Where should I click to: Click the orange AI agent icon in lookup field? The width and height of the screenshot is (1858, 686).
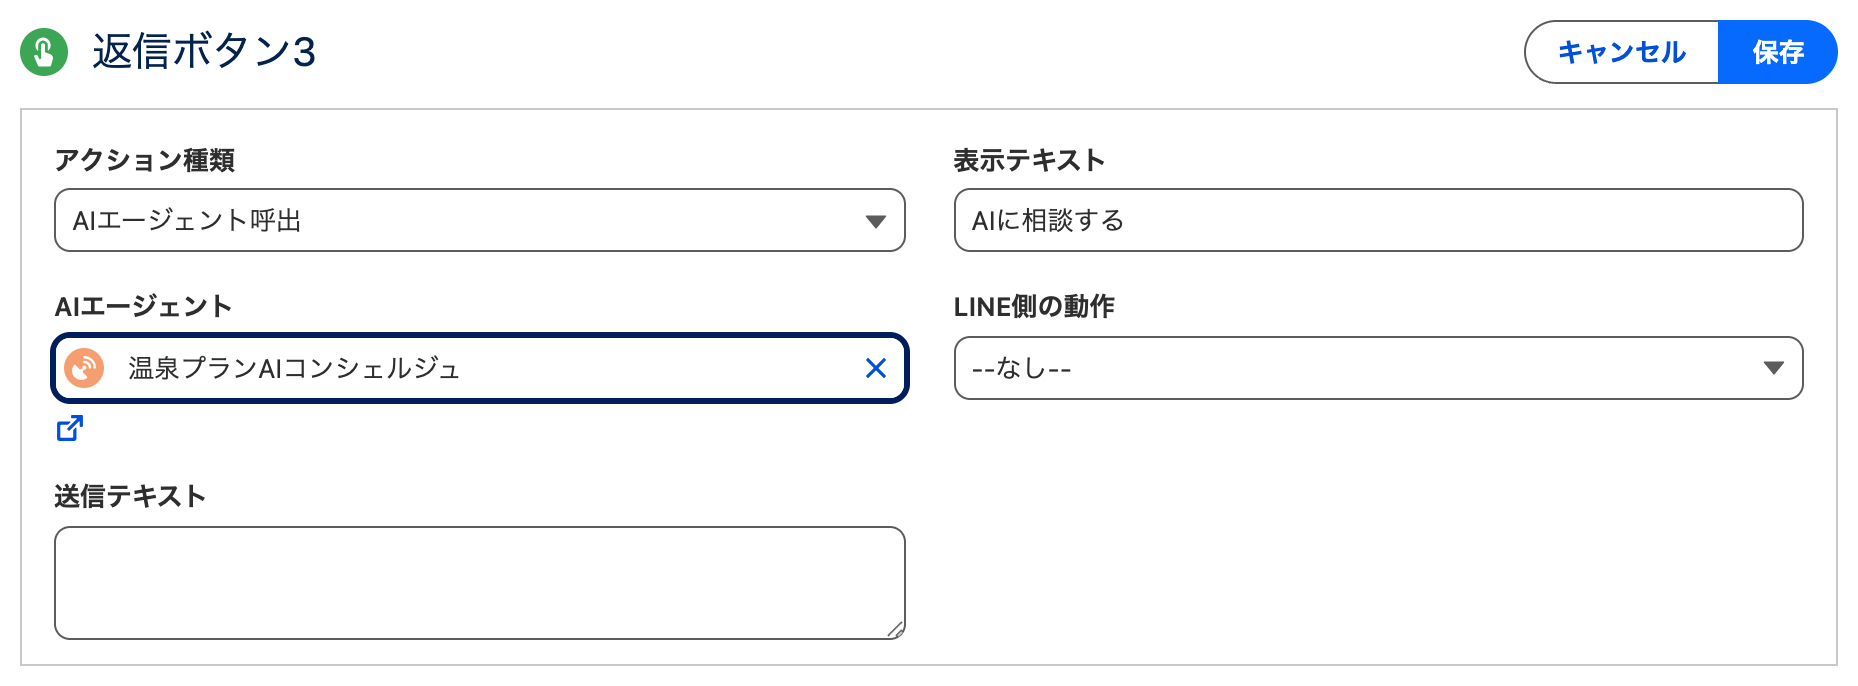(x=84, y=368)
